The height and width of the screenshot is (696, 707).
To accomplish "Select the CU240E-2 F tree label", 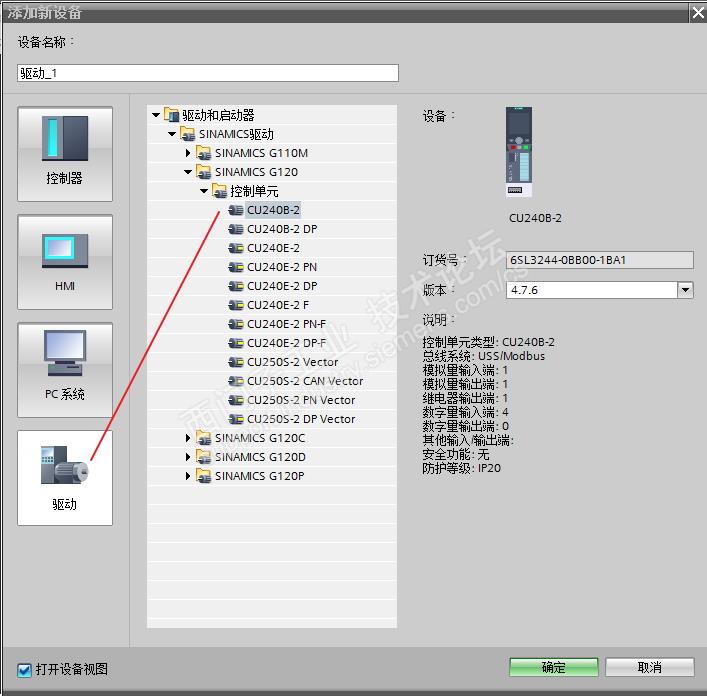I will coord(278,305).
